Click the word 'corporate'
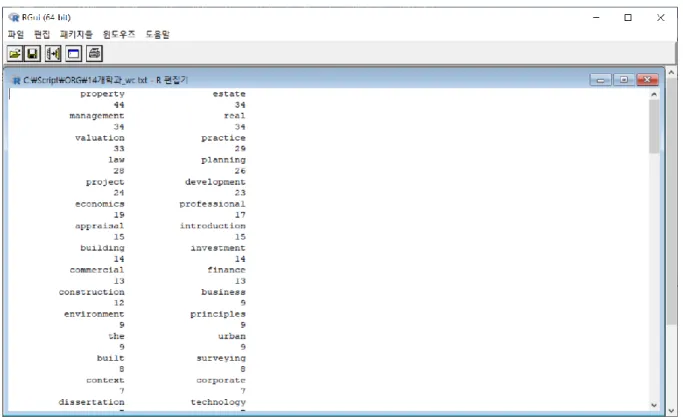 [x=221, y=380]
